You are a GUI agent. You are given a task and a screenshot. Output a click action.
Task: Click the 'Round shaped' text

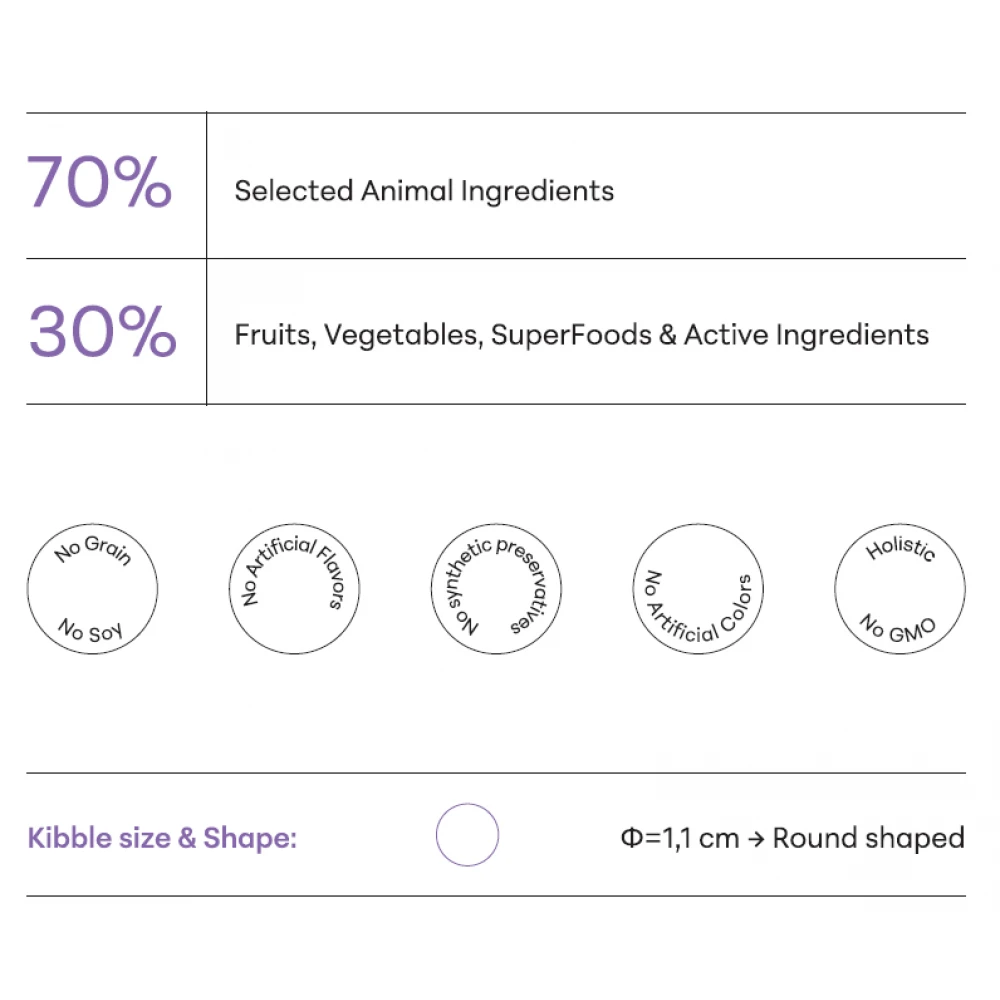point(868,838)
